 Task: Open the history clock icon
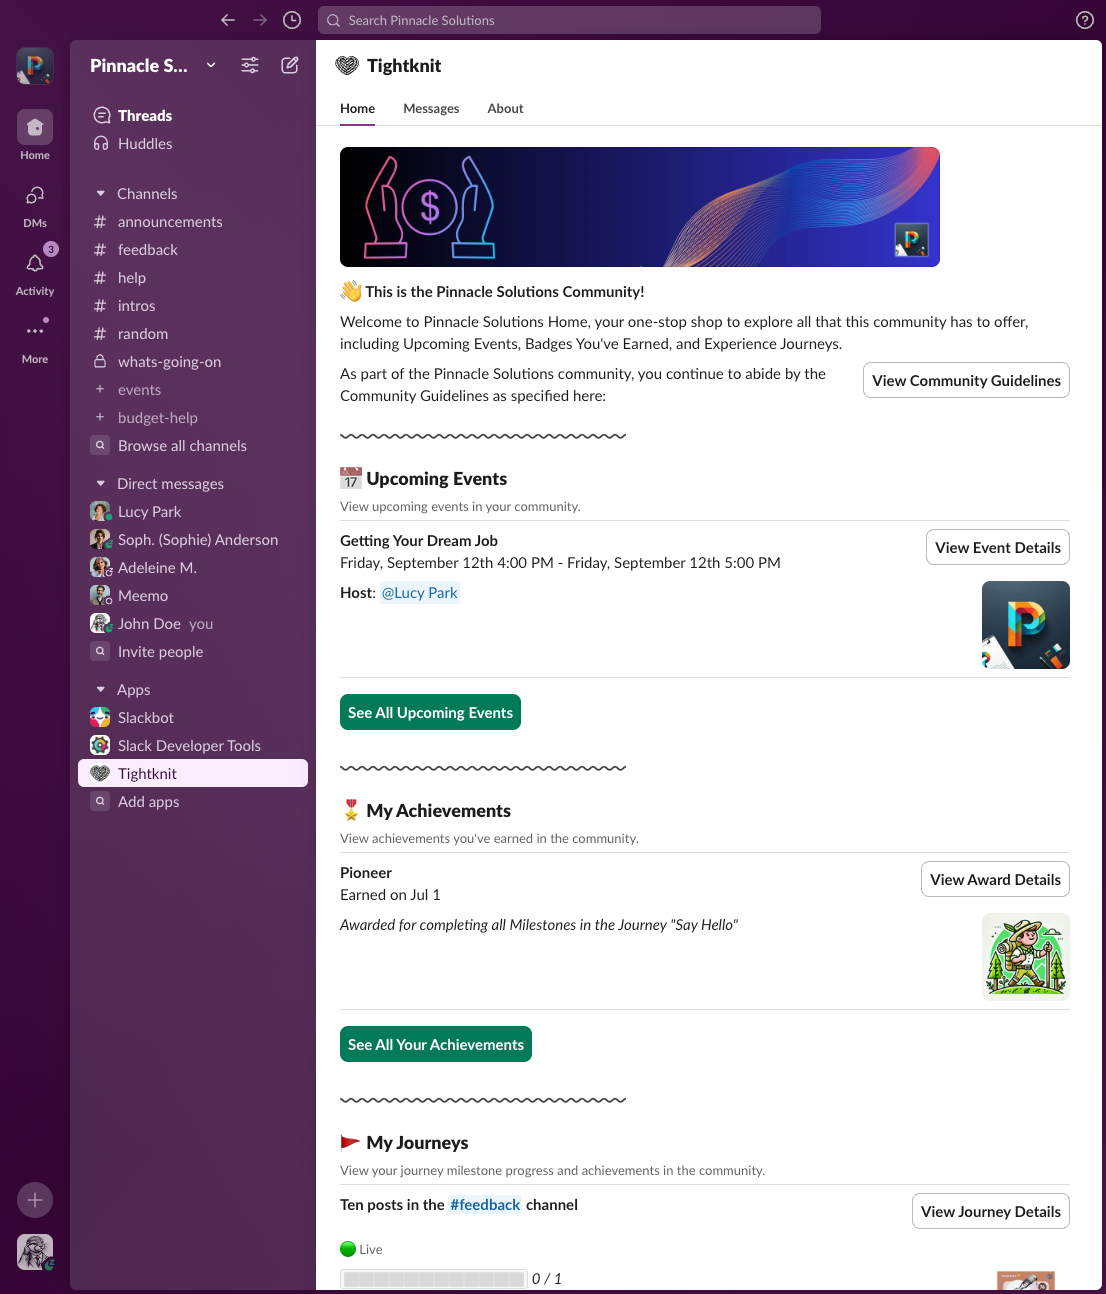(x=292, y=20)
